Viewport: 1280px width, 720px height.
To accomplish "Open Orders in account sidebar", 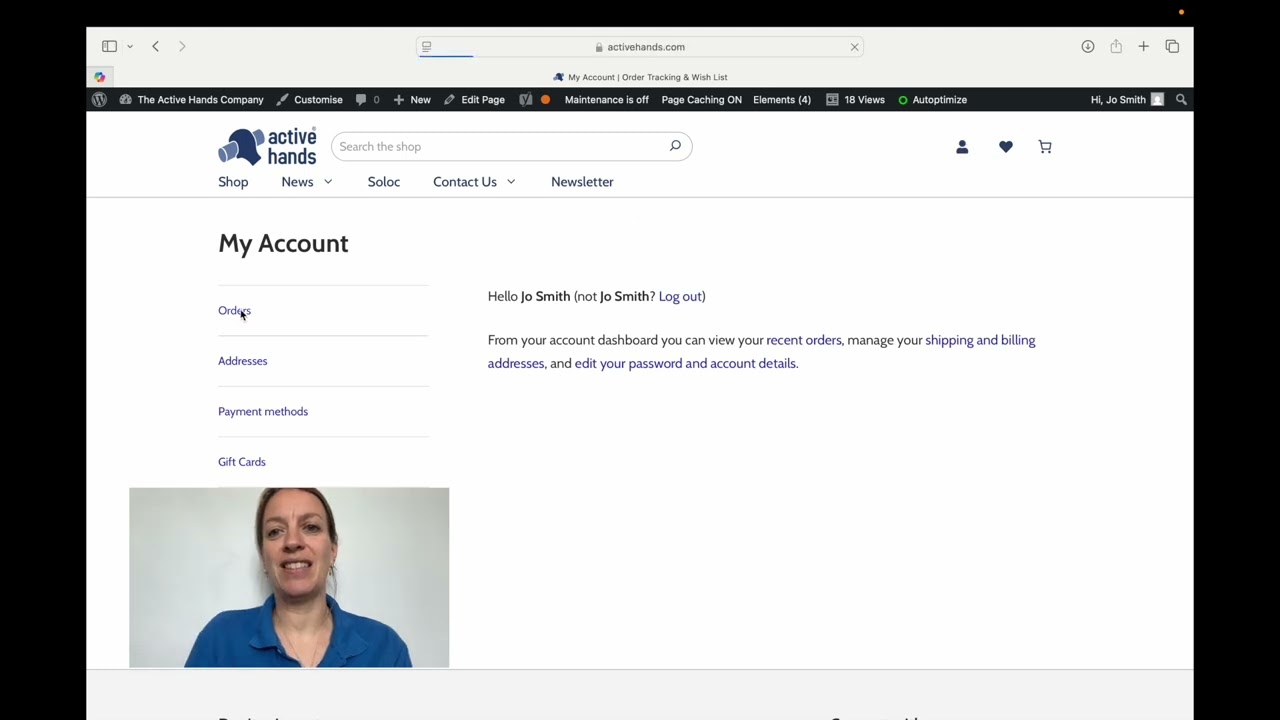I will coord(234,311).
